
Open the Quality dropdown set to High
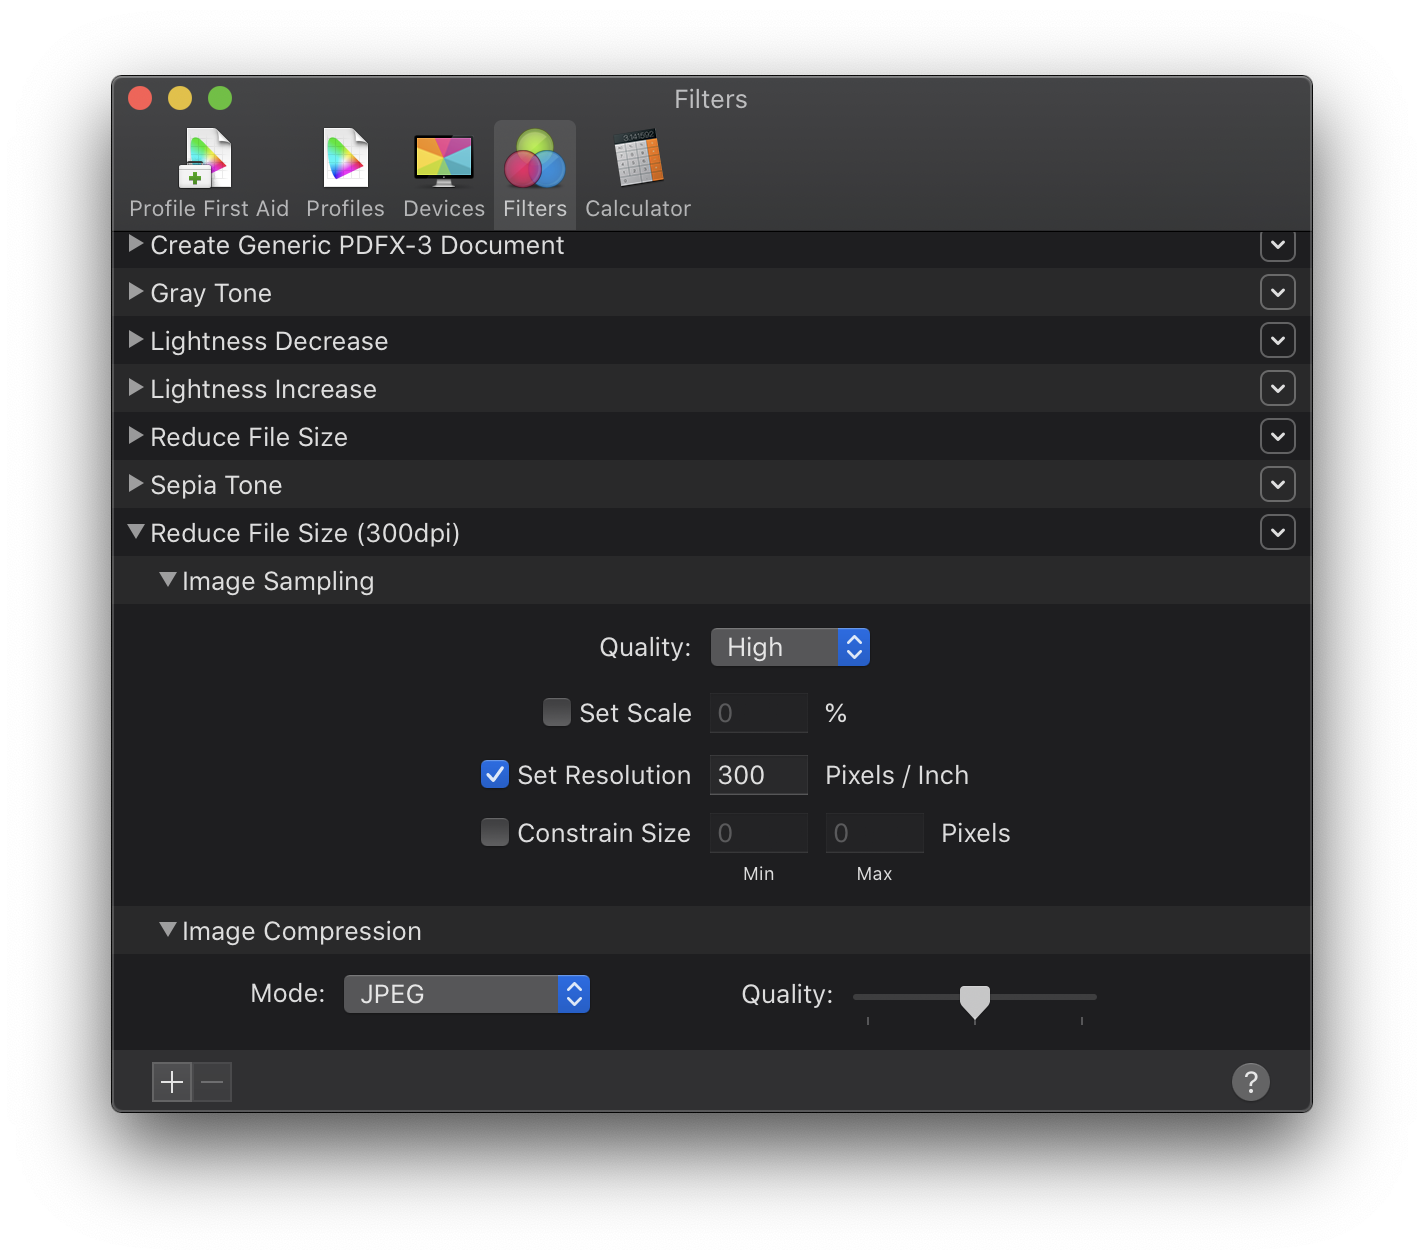(790, 646)
